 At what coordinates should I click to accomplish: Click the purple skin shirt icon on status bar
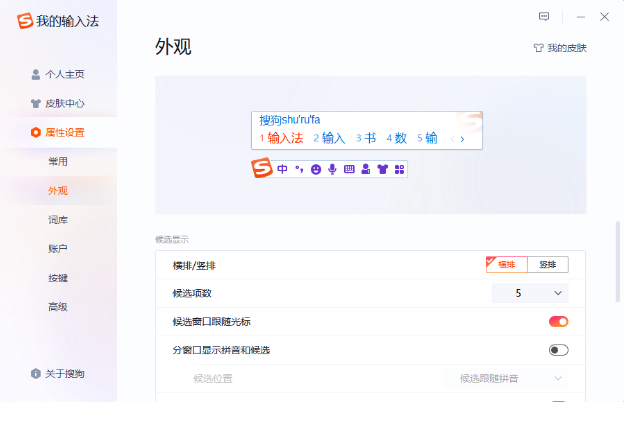pyautogui.click(x=383, y=169)
